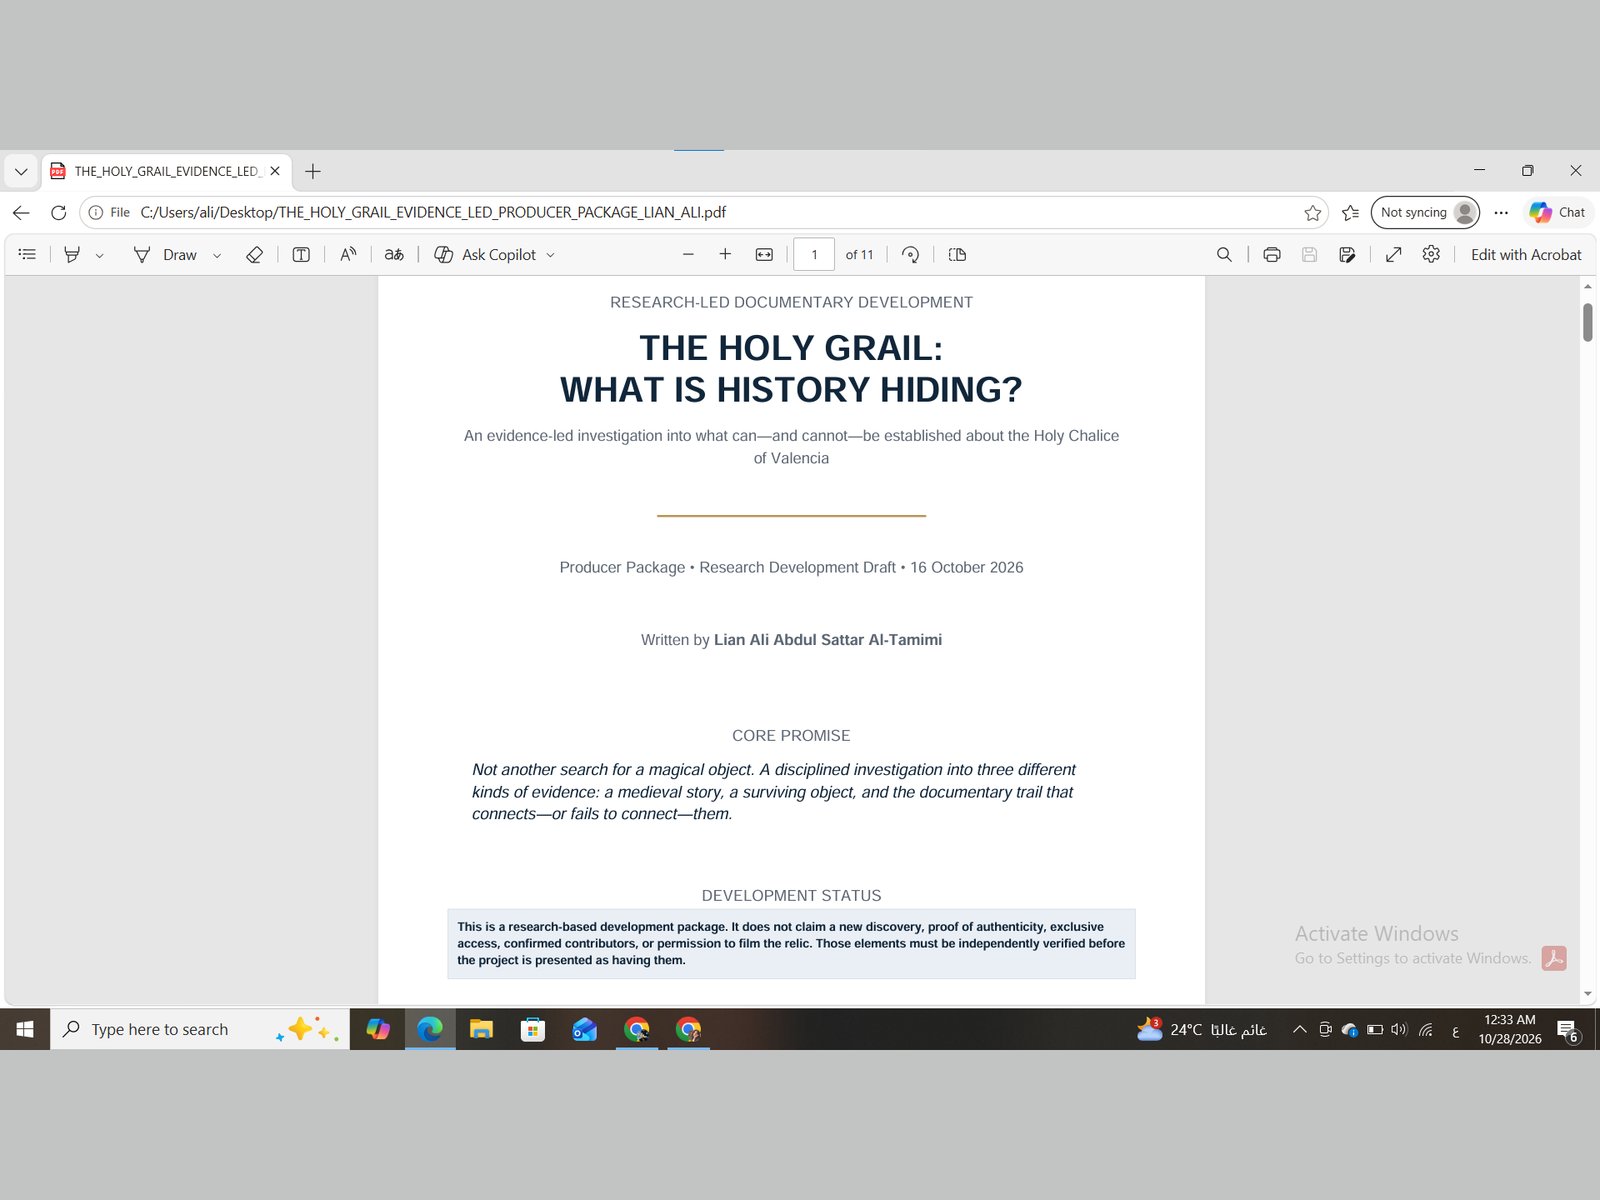Select the Highlight tool
The width and height of the screenshot is (1600, 1200).
tap(72, 255)
